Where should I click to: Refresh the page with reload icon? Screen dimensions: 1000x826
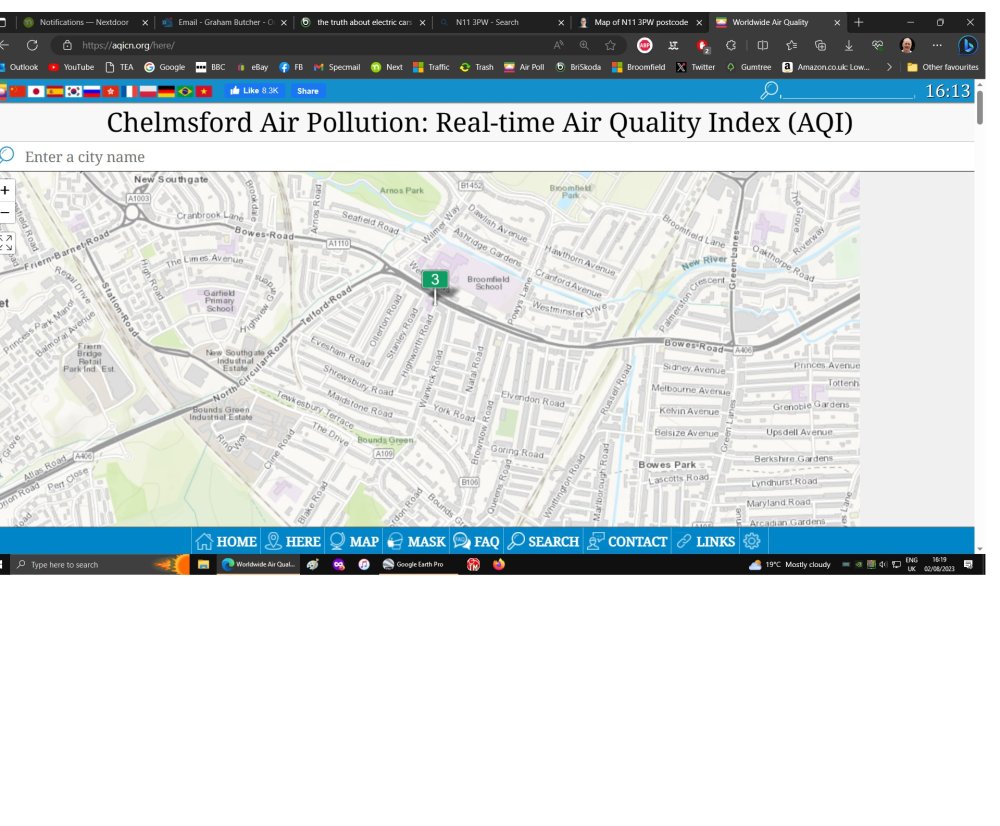[32, 45]
